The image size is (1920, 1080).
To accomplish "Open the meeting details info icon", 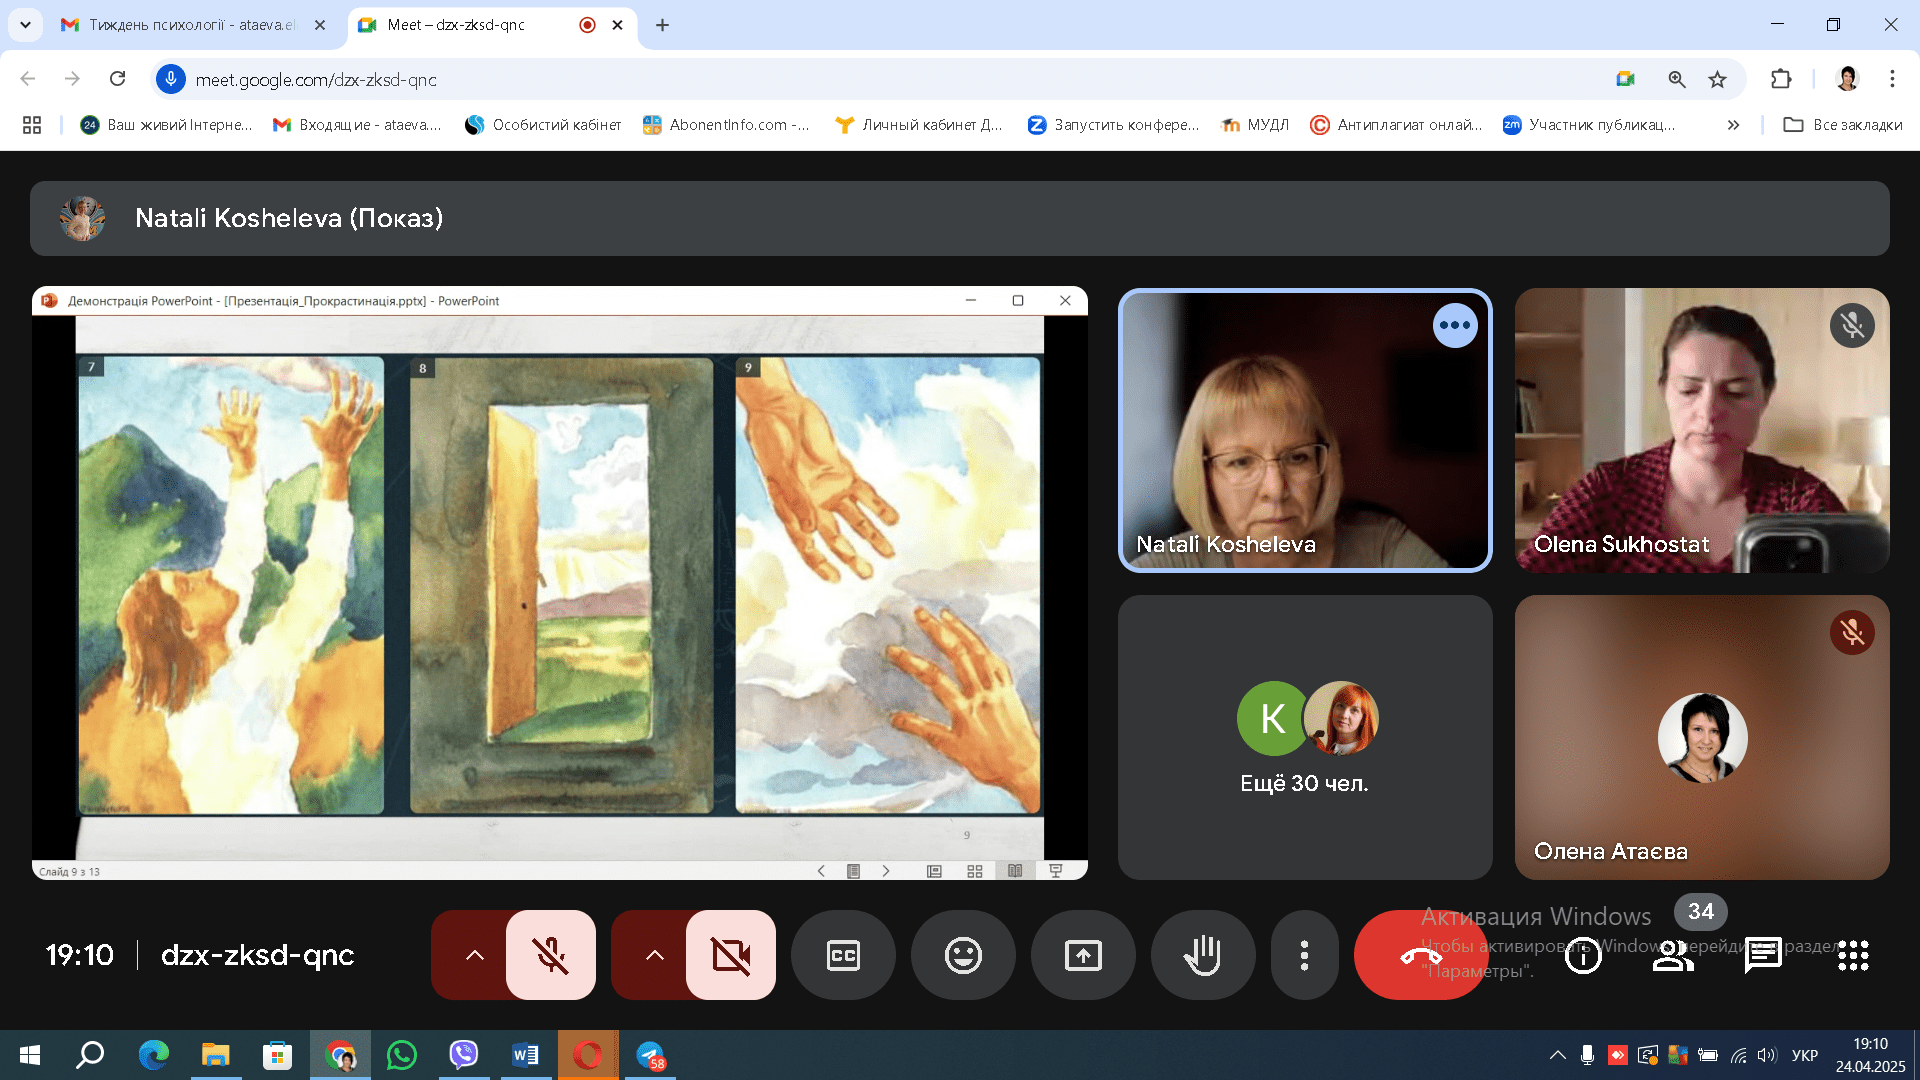I will coord(1583,955).
